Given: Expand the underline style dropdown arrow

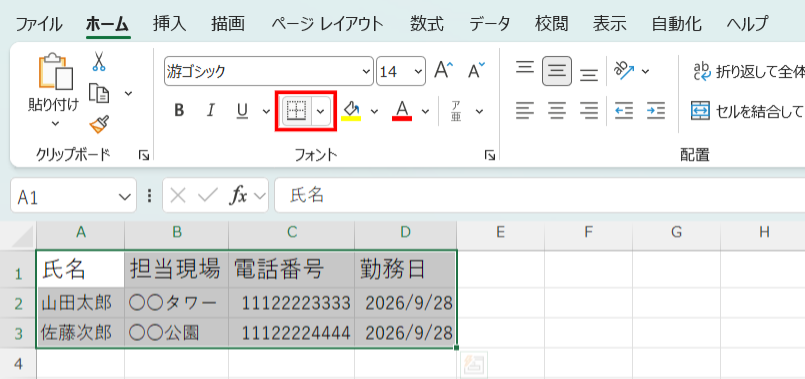Looking at the screenshot, I should (x=266, y=111).
